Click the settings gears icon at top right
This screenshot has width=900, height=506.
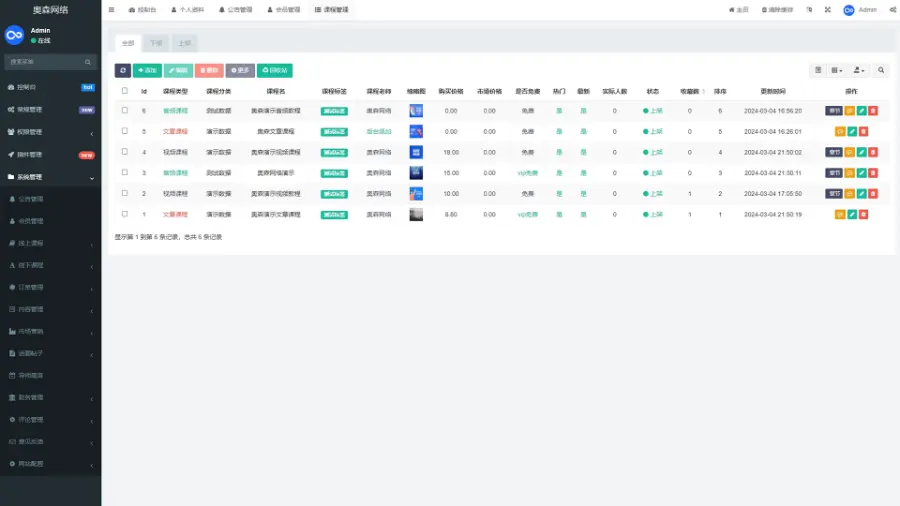[x=891, y=9]
